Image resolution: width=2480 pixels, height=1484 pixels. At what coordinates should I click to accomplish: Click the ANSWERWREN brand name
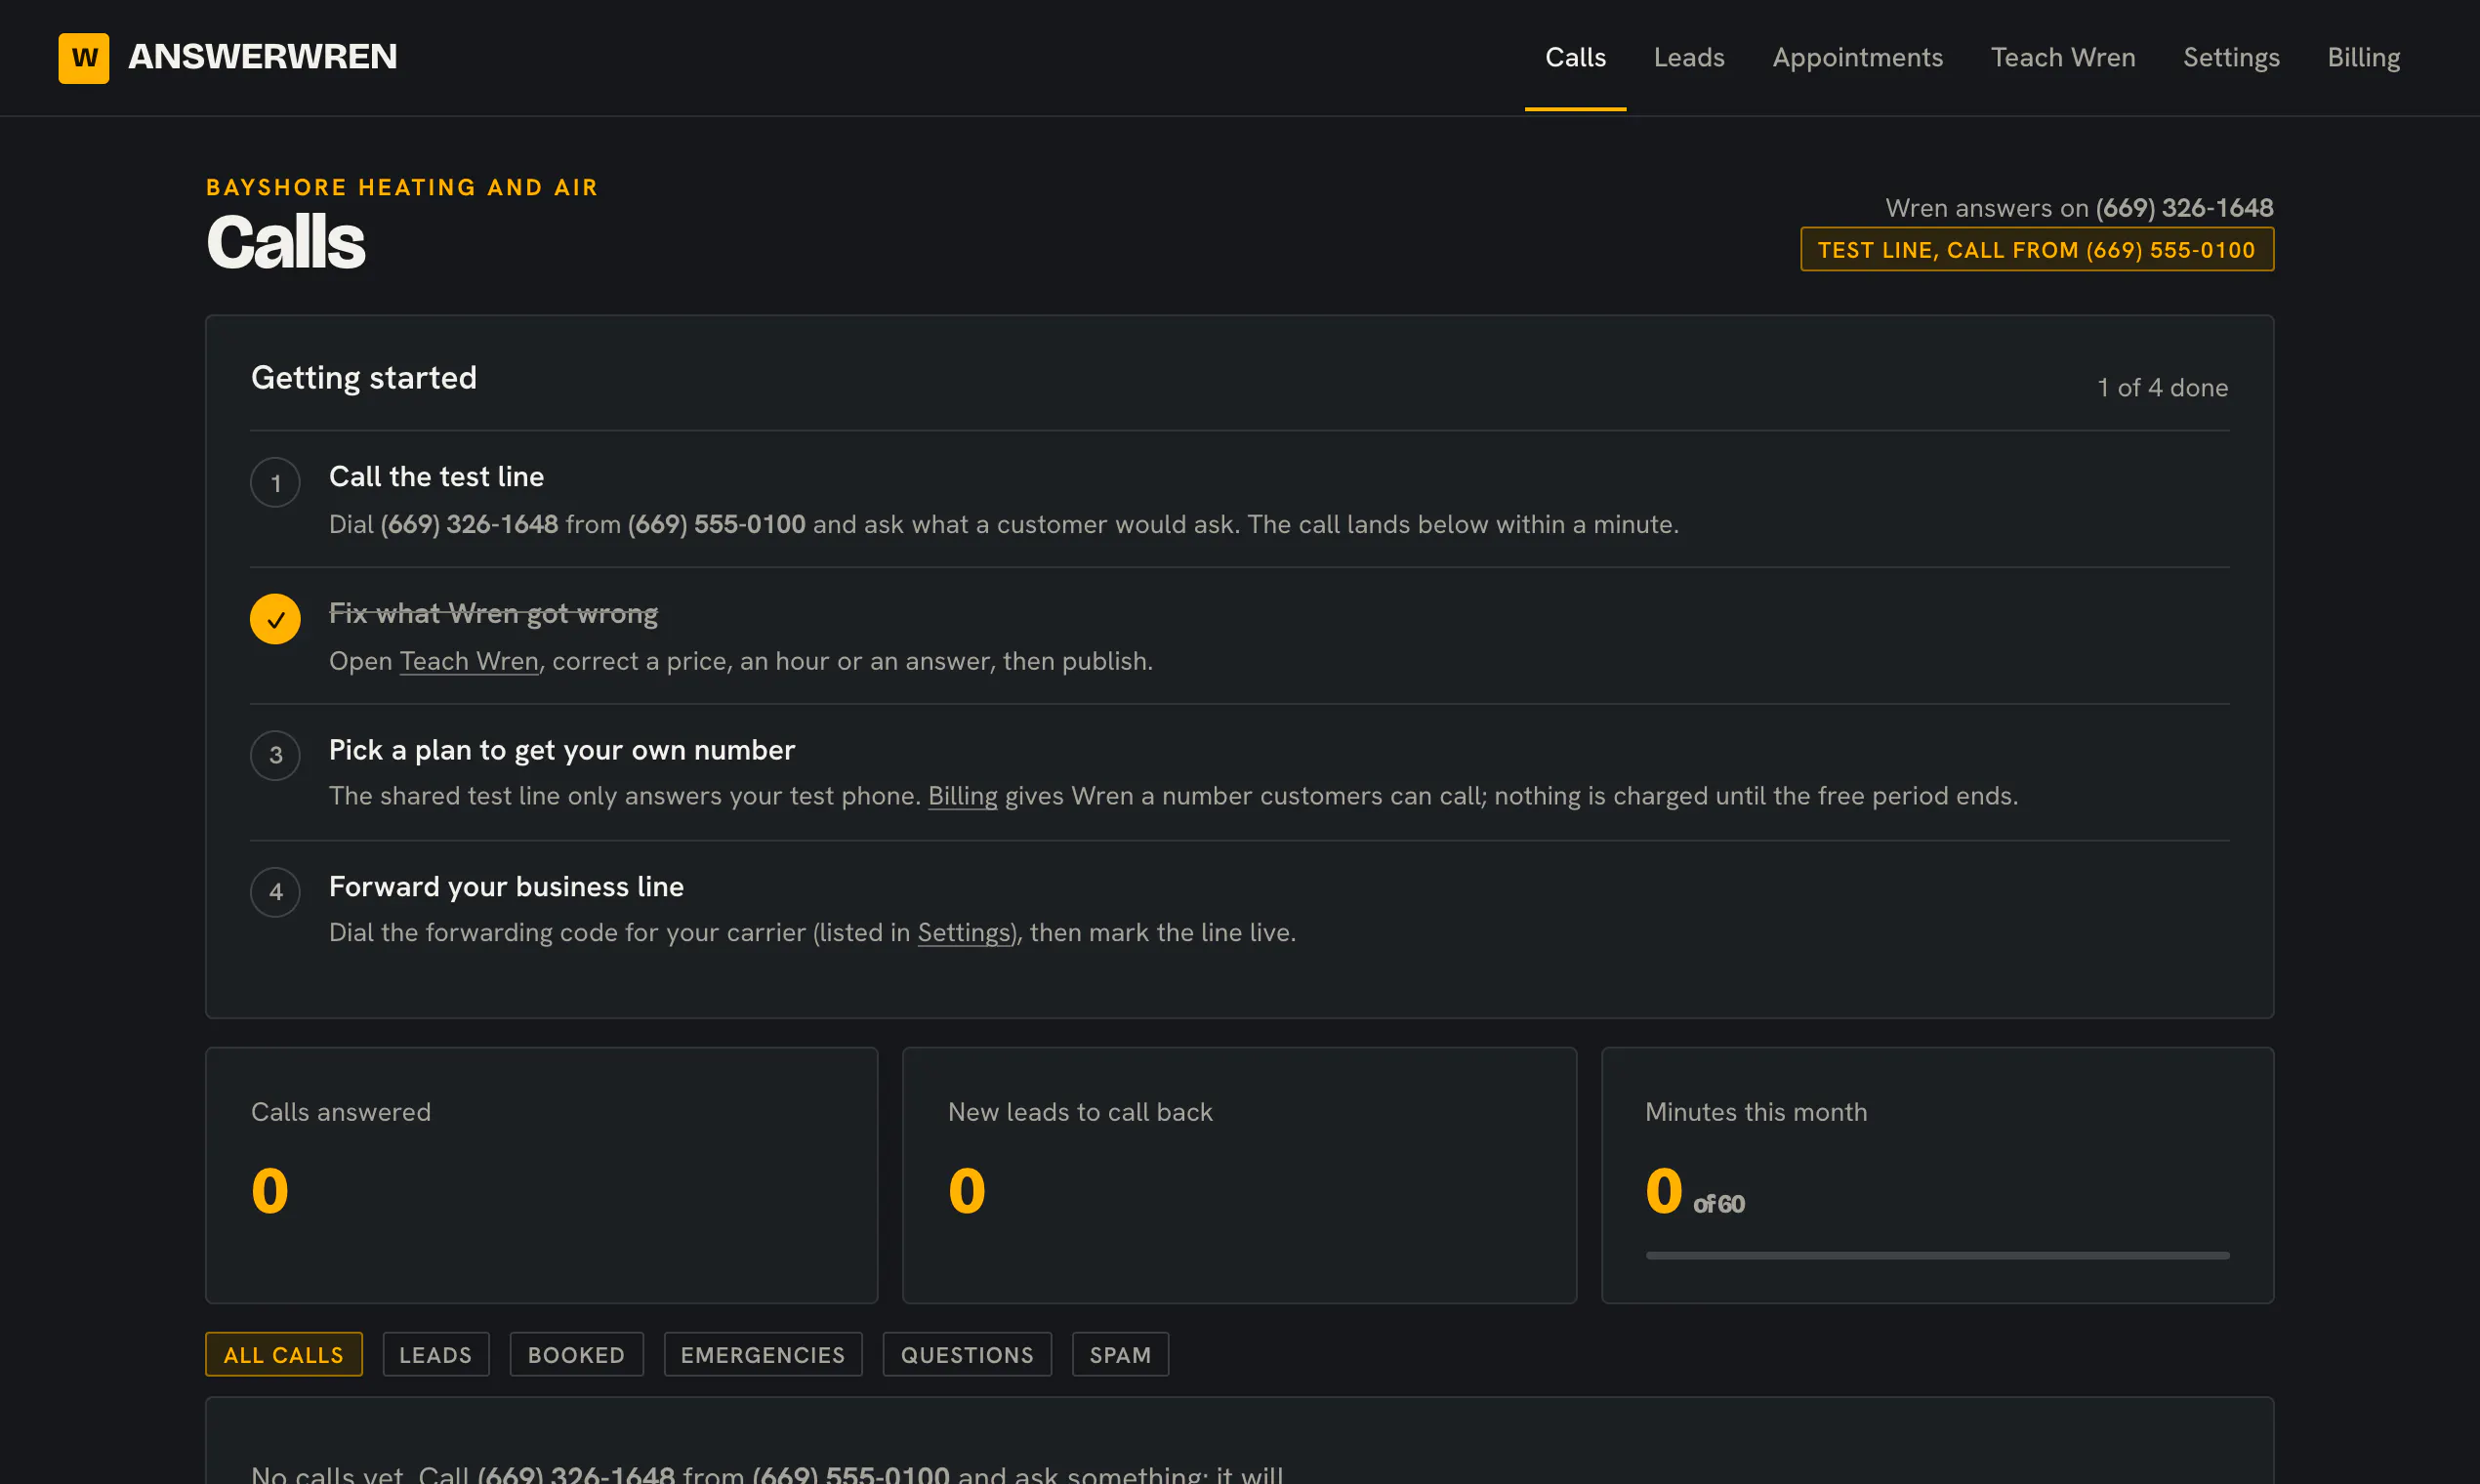click(263, 57)
